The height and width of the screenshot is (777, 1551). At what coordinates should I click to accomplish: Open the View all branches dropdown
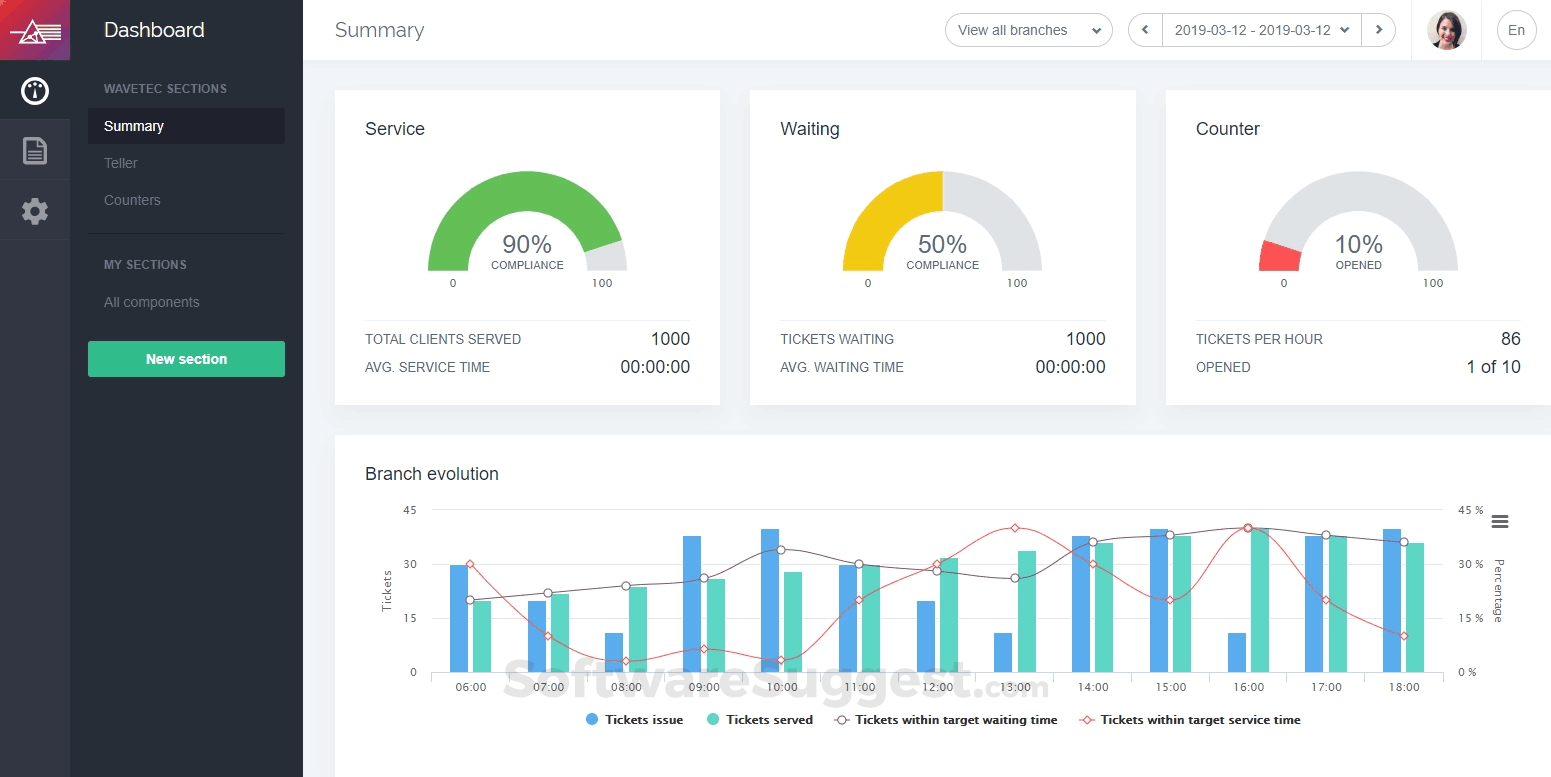pos(1028,30)
